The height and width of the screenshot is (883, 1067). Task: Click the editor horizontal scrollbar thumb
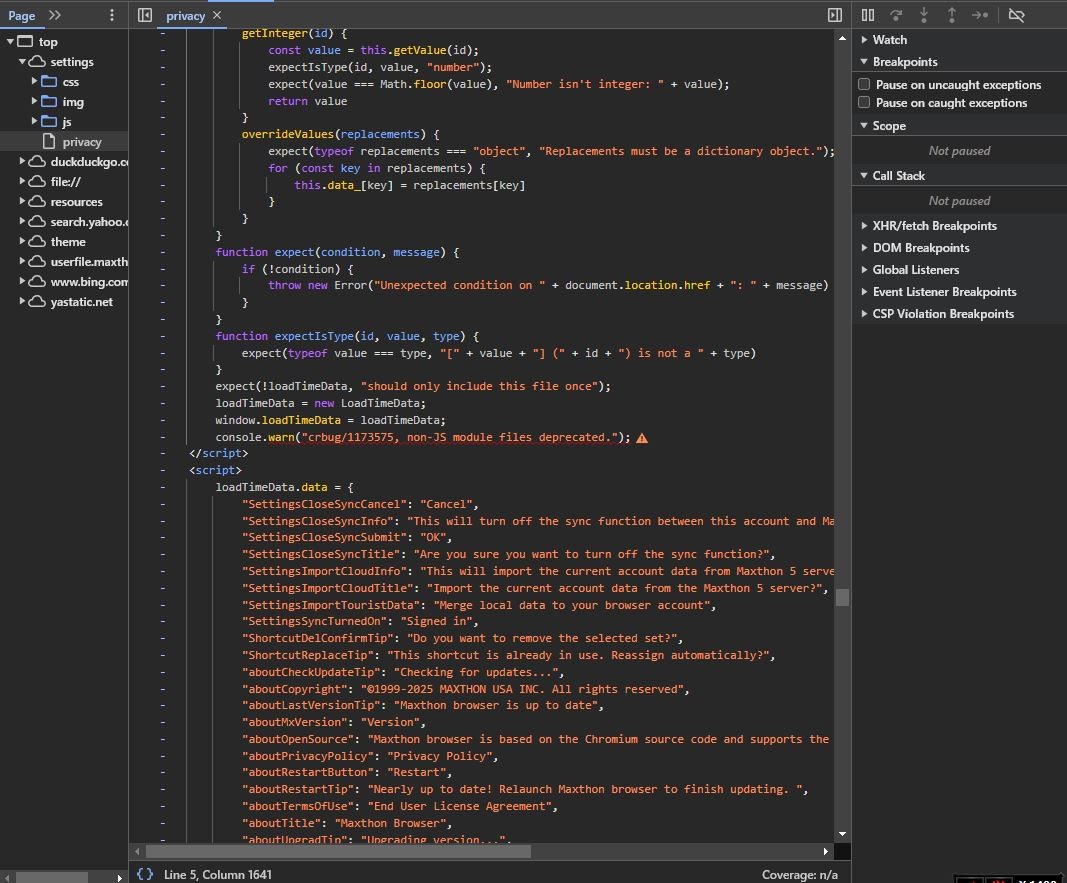pos(338,851)
